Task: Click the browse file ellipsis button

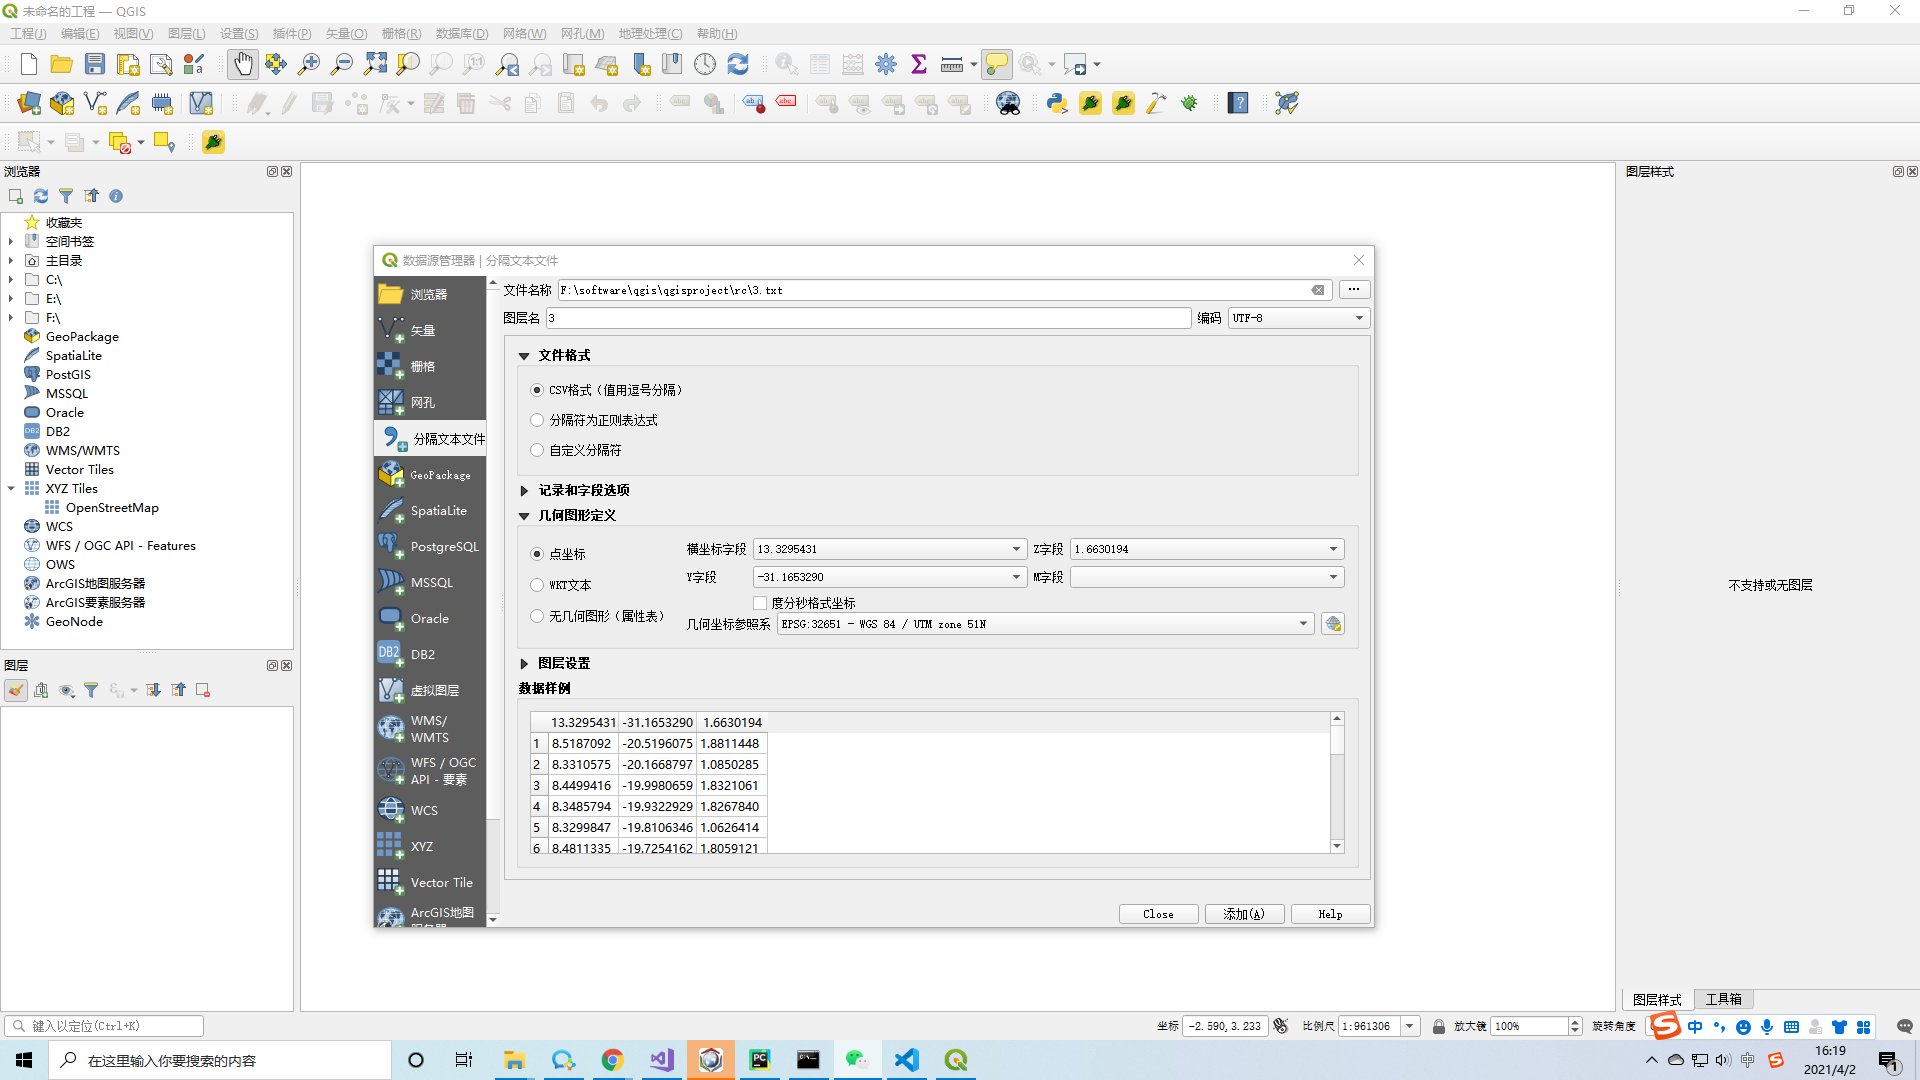Action: pos(1353,290)
